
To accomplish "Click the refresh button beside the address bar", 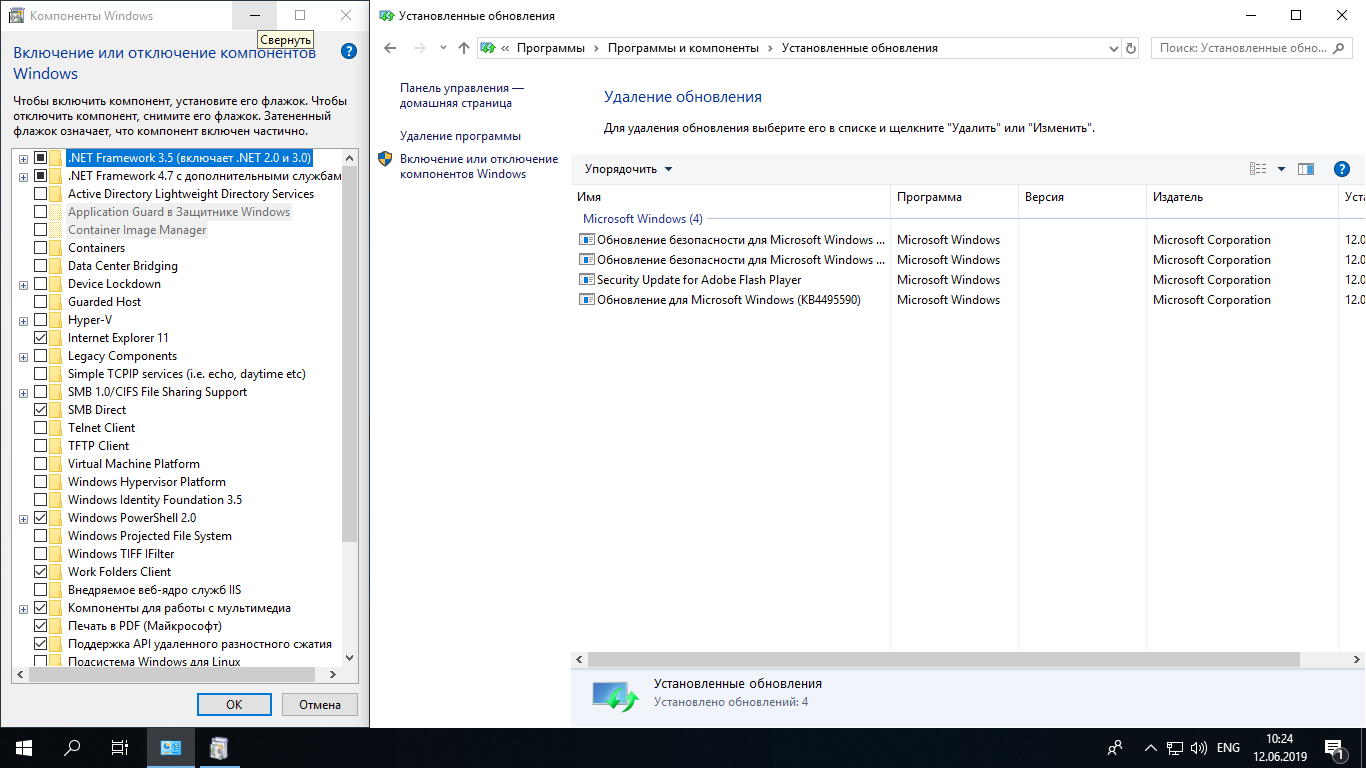I will coord(1131,48).
